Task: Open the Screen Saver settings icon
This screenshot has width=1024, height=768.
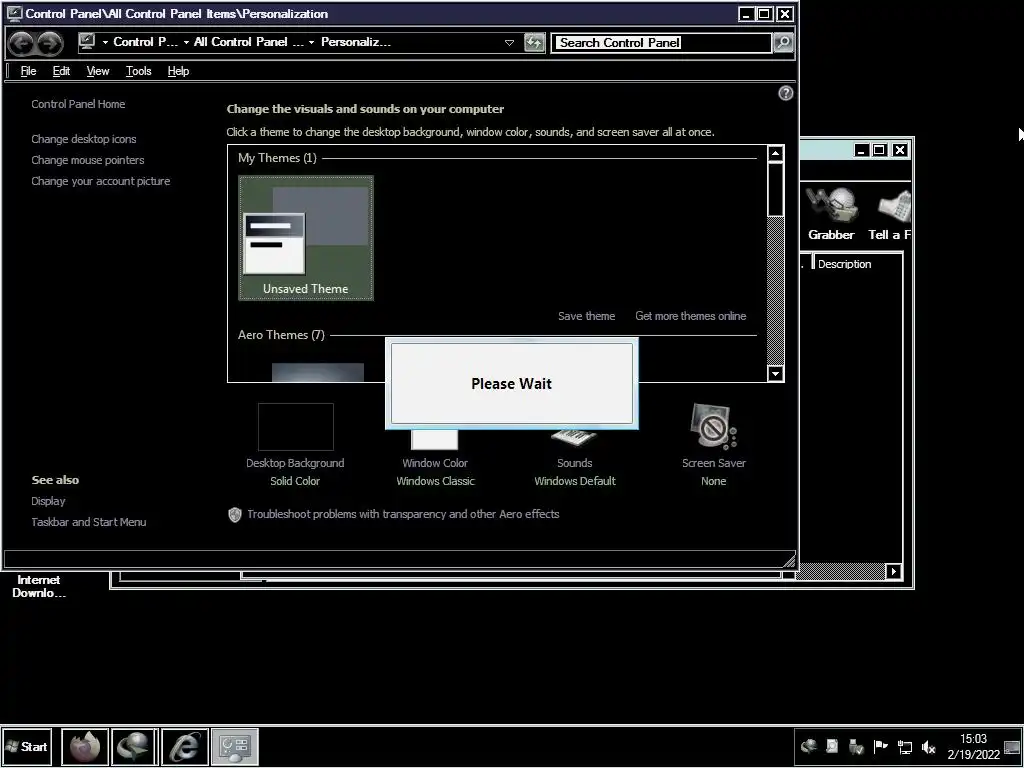Action: [x=713, y=426]
